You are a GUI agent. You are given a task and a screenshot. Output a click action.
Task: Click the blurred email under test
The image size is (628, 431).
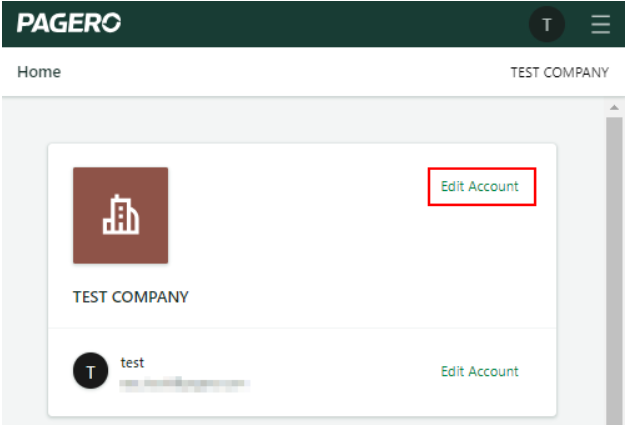[184, 382]
